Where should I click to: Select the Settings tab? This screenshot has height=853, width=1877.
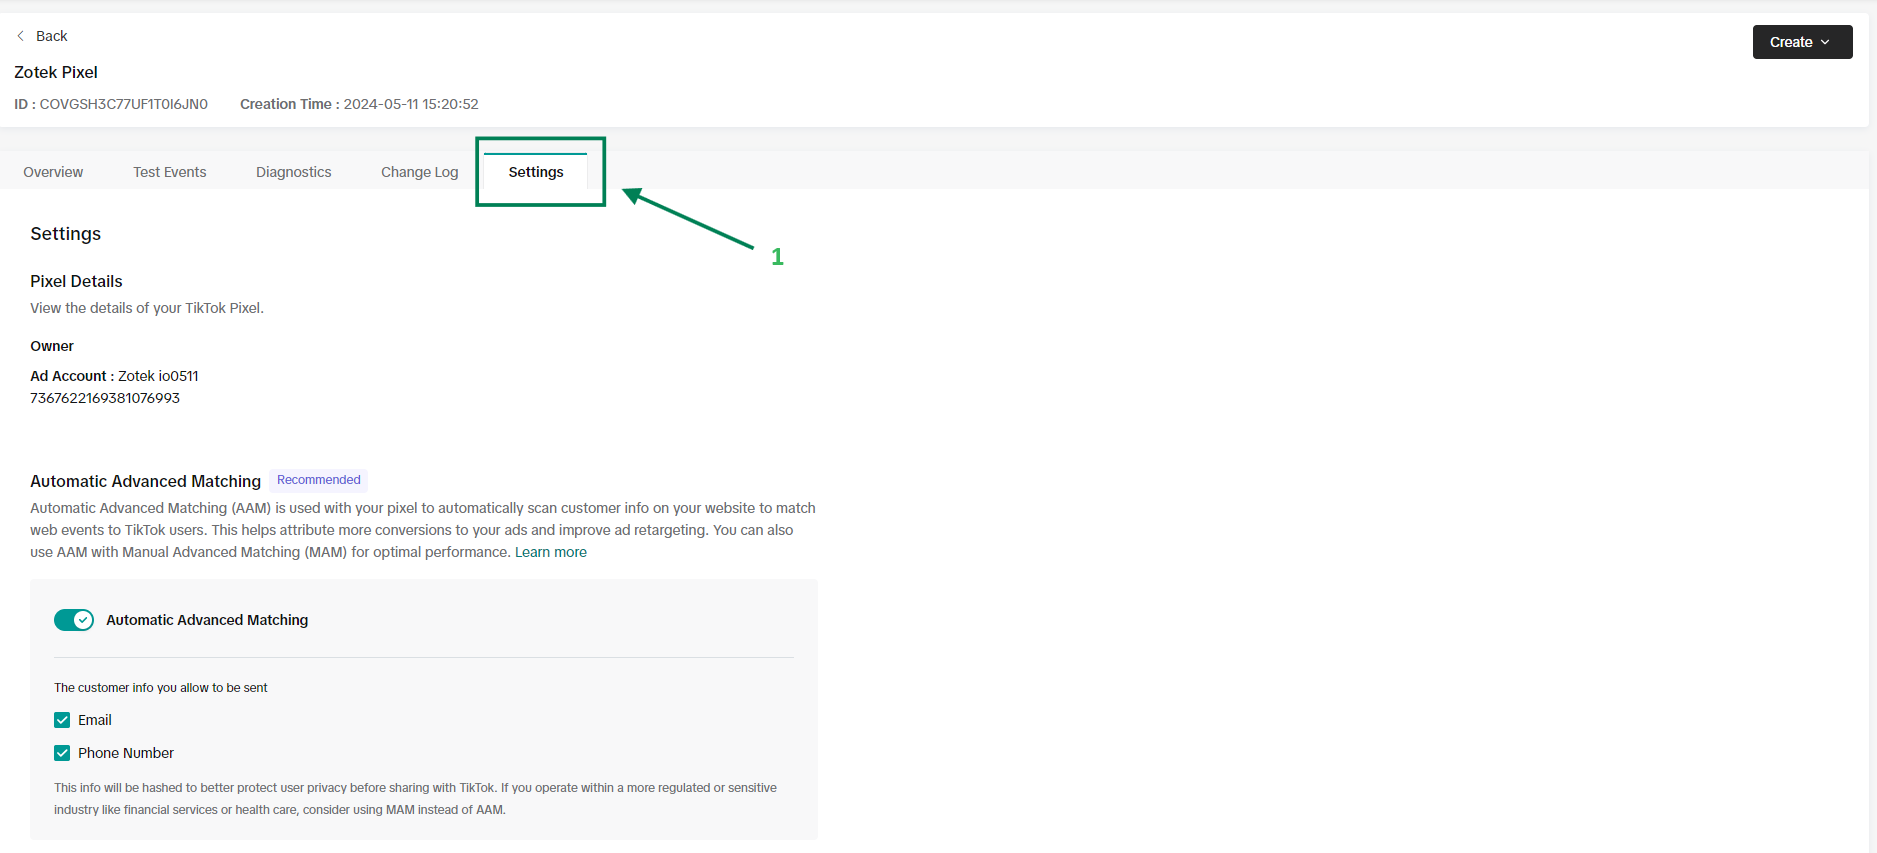click(x=536, y=172)
